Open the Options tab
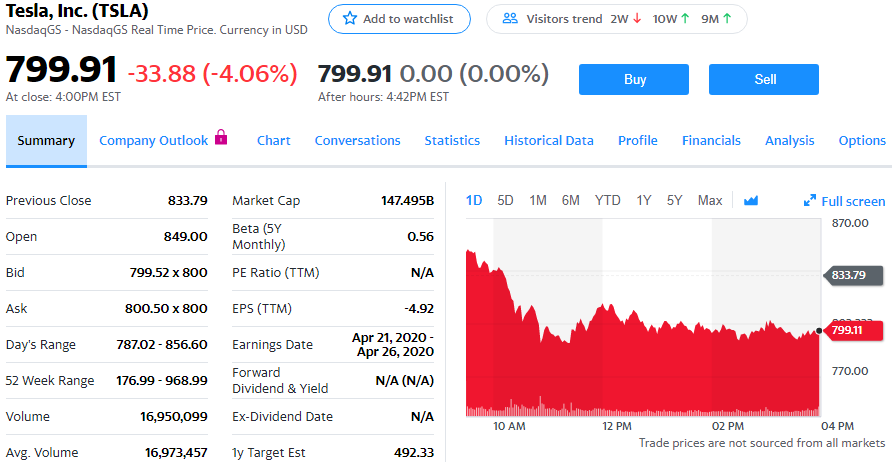The height and width of the screenshot is (462, 892). [x=862, y=141]
